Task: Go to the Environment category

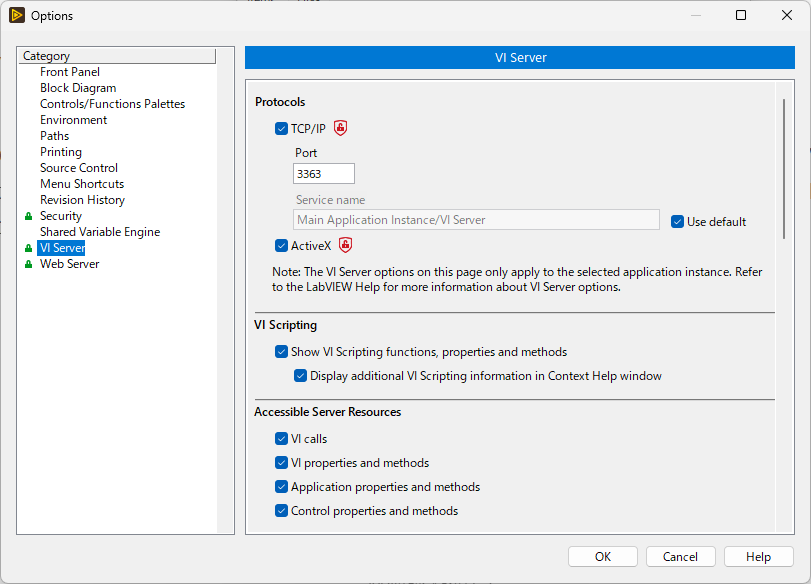Action: 73,120
